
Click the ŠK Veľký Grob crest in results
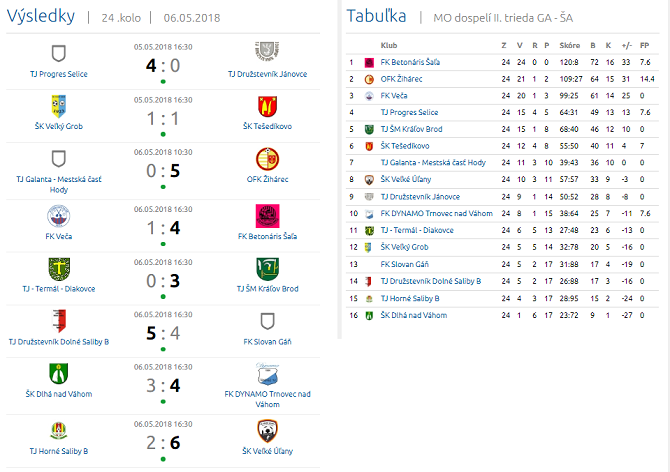click(59, 105)
